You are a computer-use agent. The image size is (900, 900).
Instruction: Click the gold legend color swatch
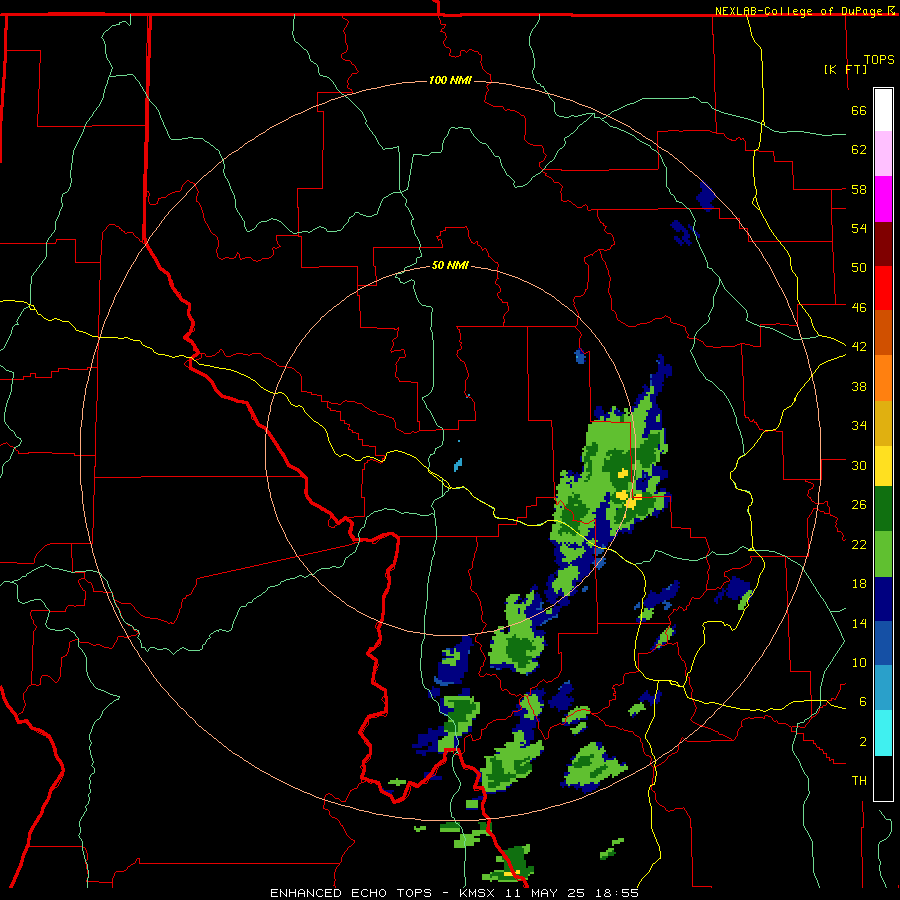coord(883,423)
